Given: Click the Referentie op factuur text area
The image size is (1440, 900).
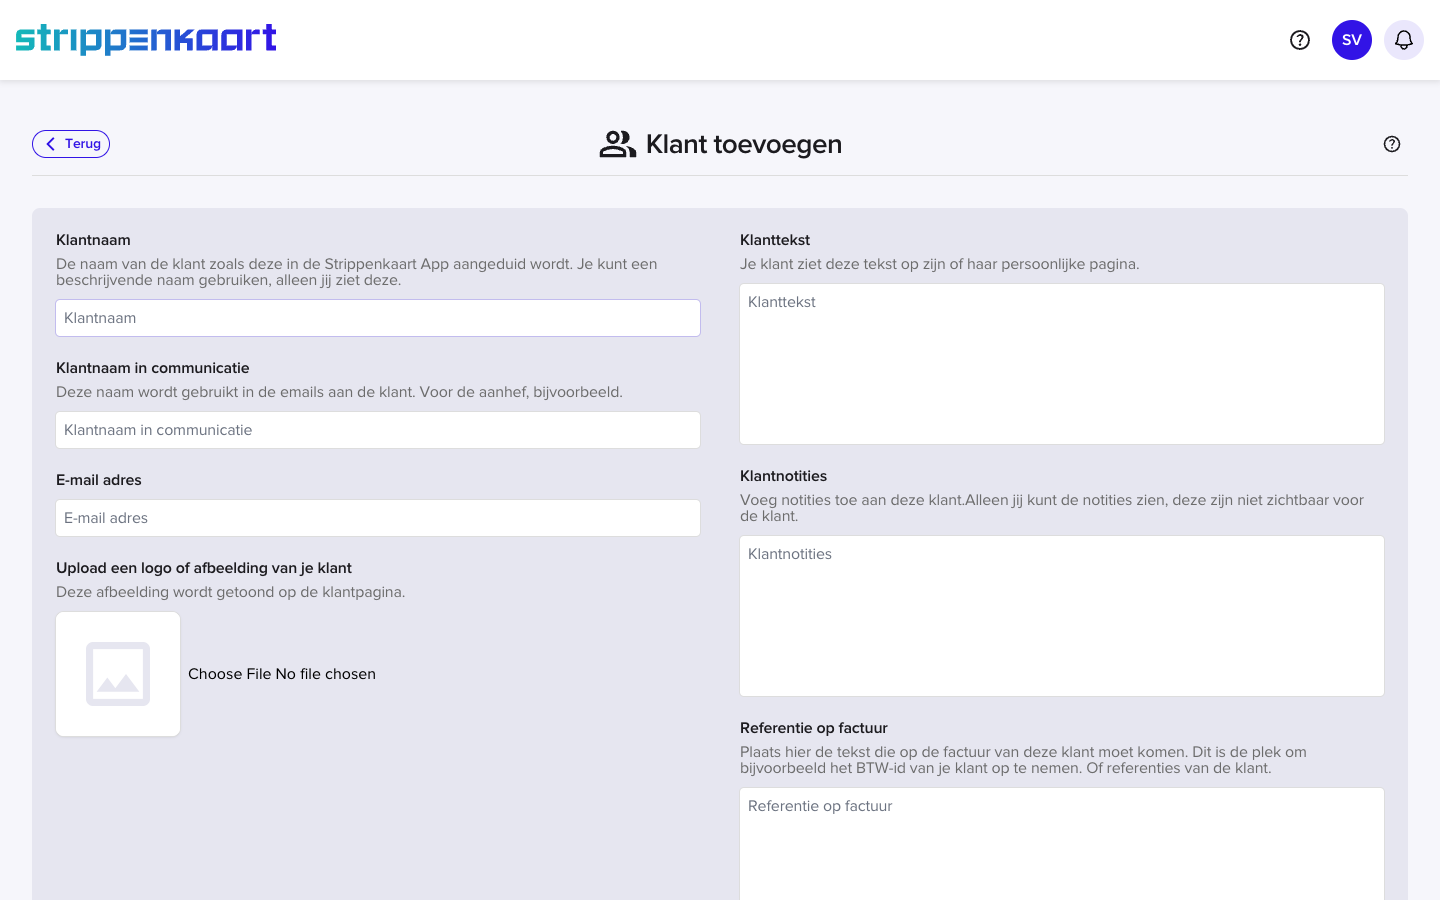Looking at the screenshot, I should [x=1062, y=844].
